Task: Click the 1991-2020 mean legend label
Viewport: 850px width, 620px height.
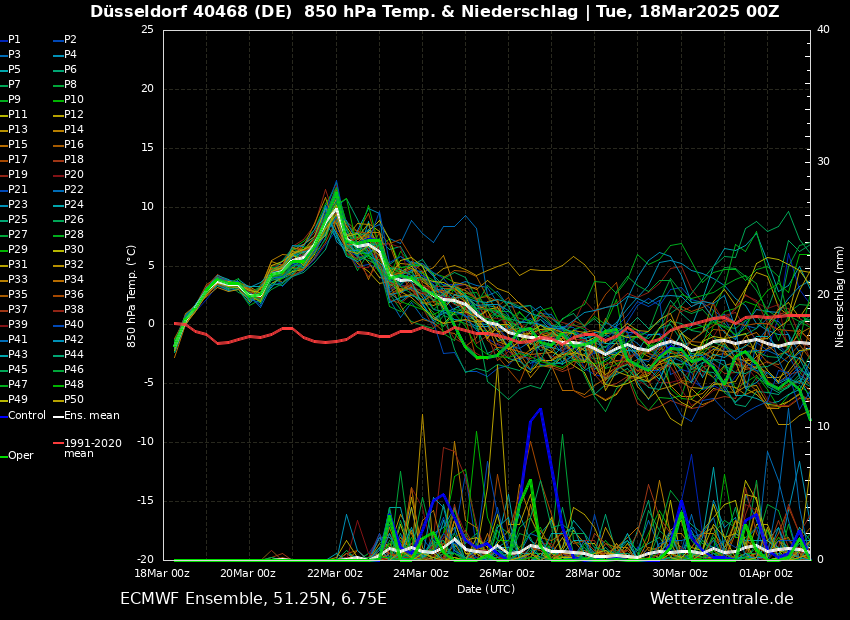Action: point(92,448)
